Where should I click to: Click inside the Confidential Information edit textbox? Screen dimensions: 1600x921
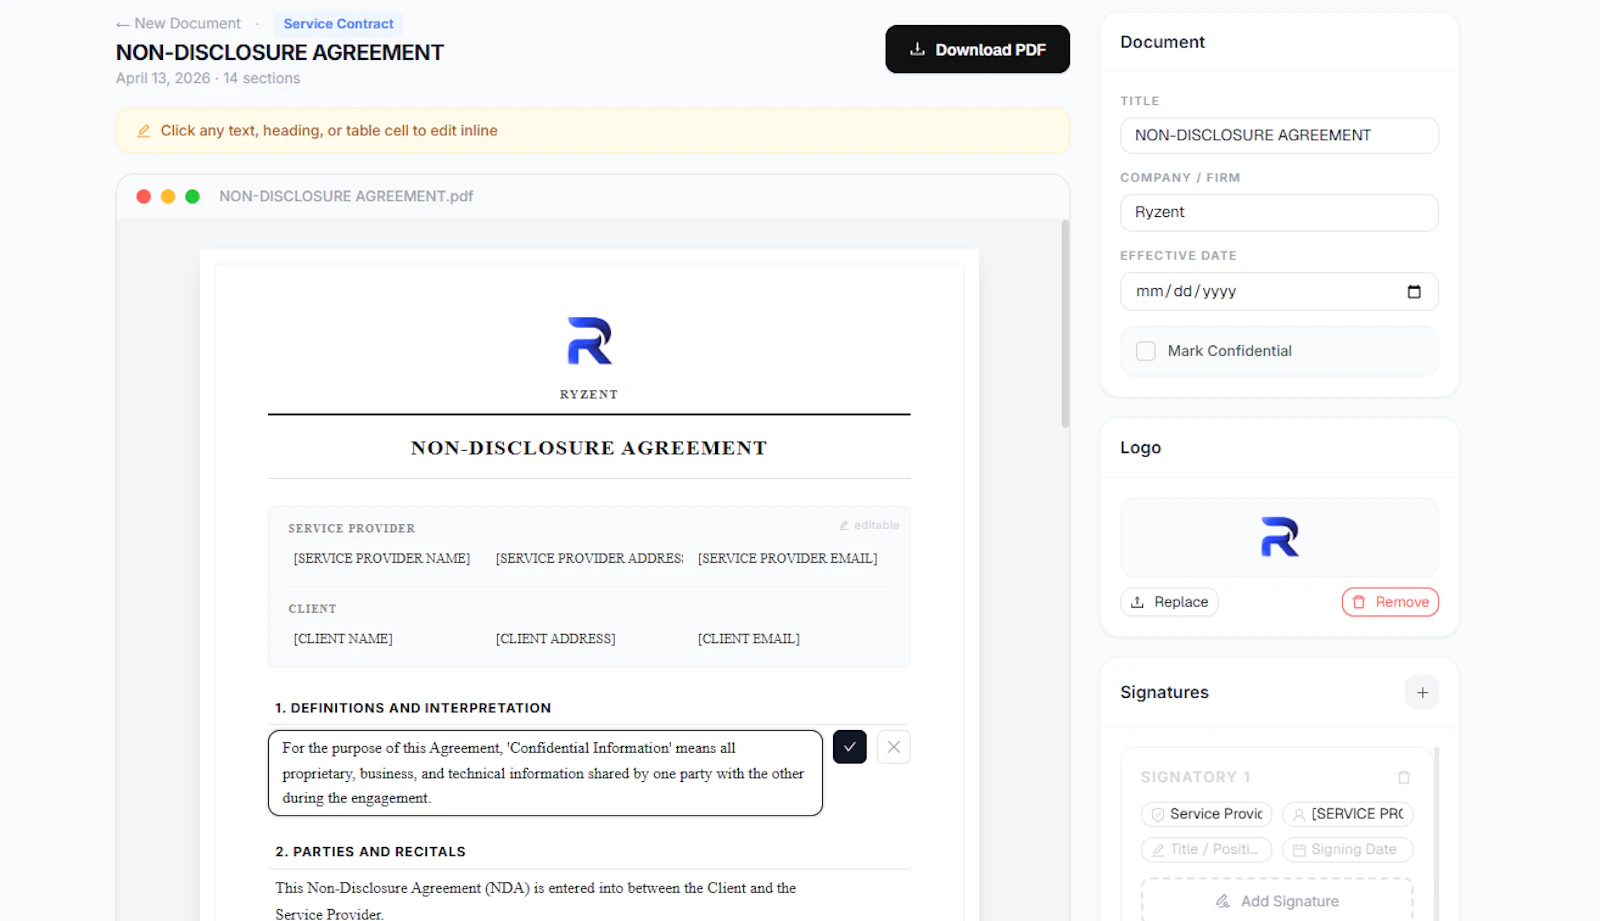coord(545,773)
